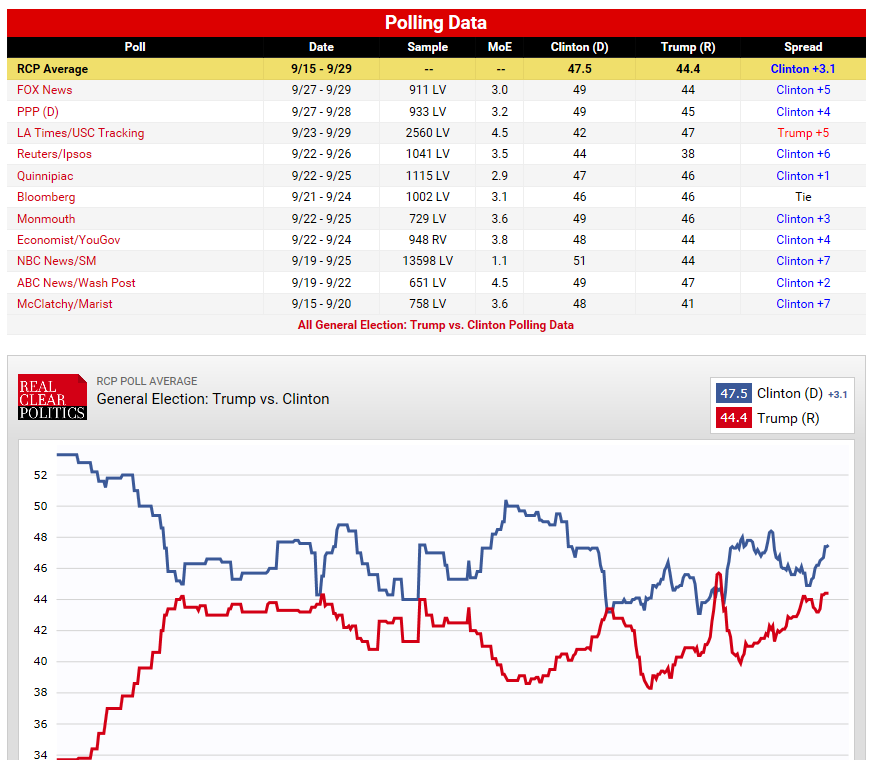Open the LA Times/USC Tracking poll
The height and width of the screenshot is (760, 876).
(x=80, y=133)
